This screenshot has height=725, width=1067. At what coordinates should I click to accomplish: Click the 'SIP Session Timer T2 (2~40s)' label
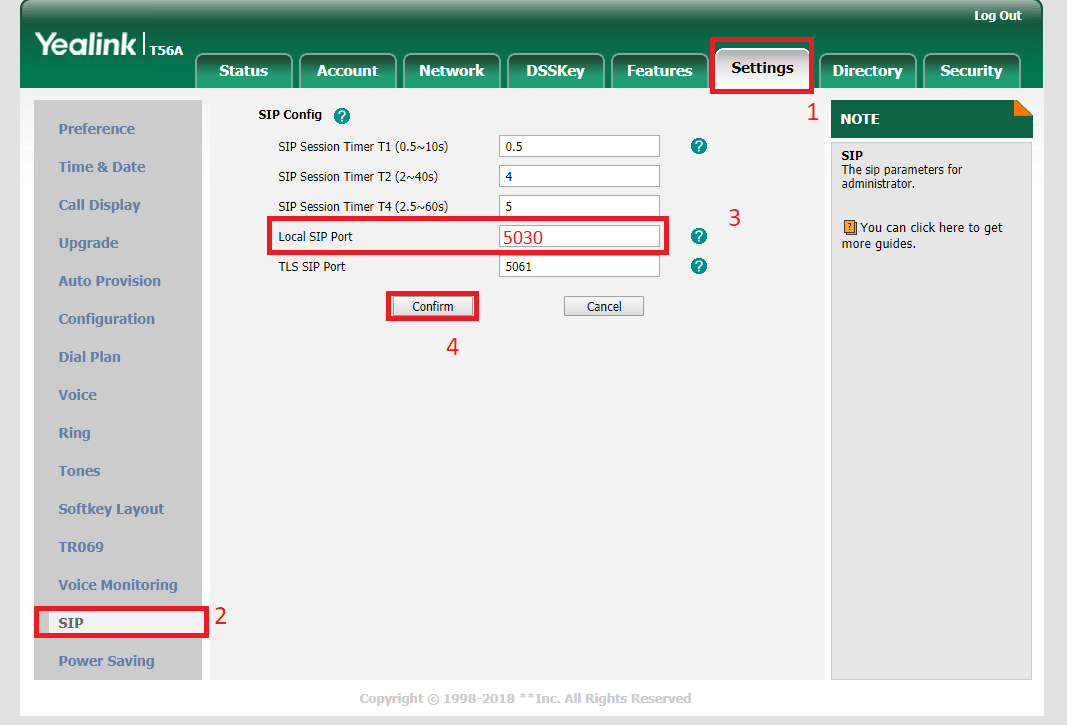tap(358, 177)
